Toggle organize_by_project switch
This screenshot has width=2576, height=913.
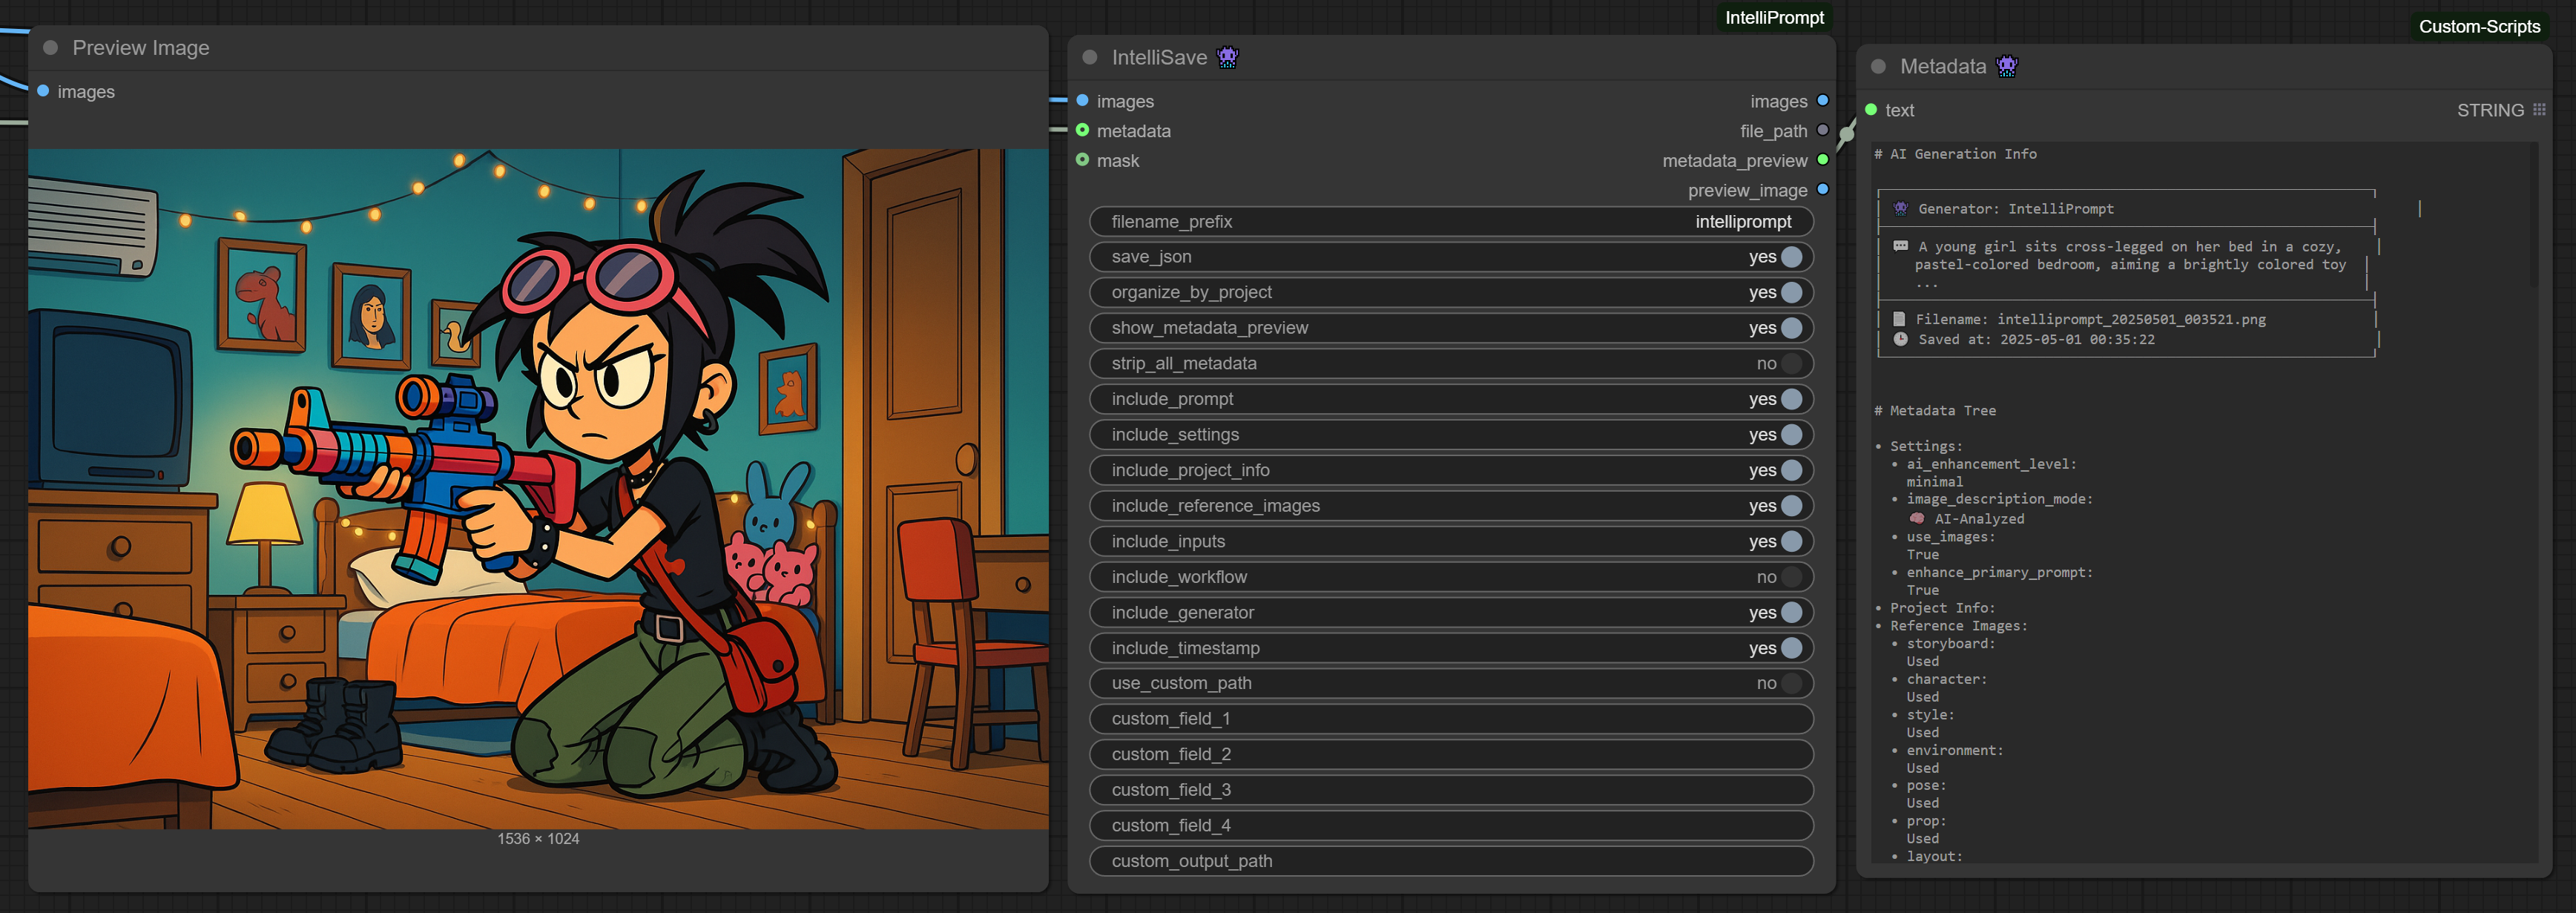[x=1791, y=292]
